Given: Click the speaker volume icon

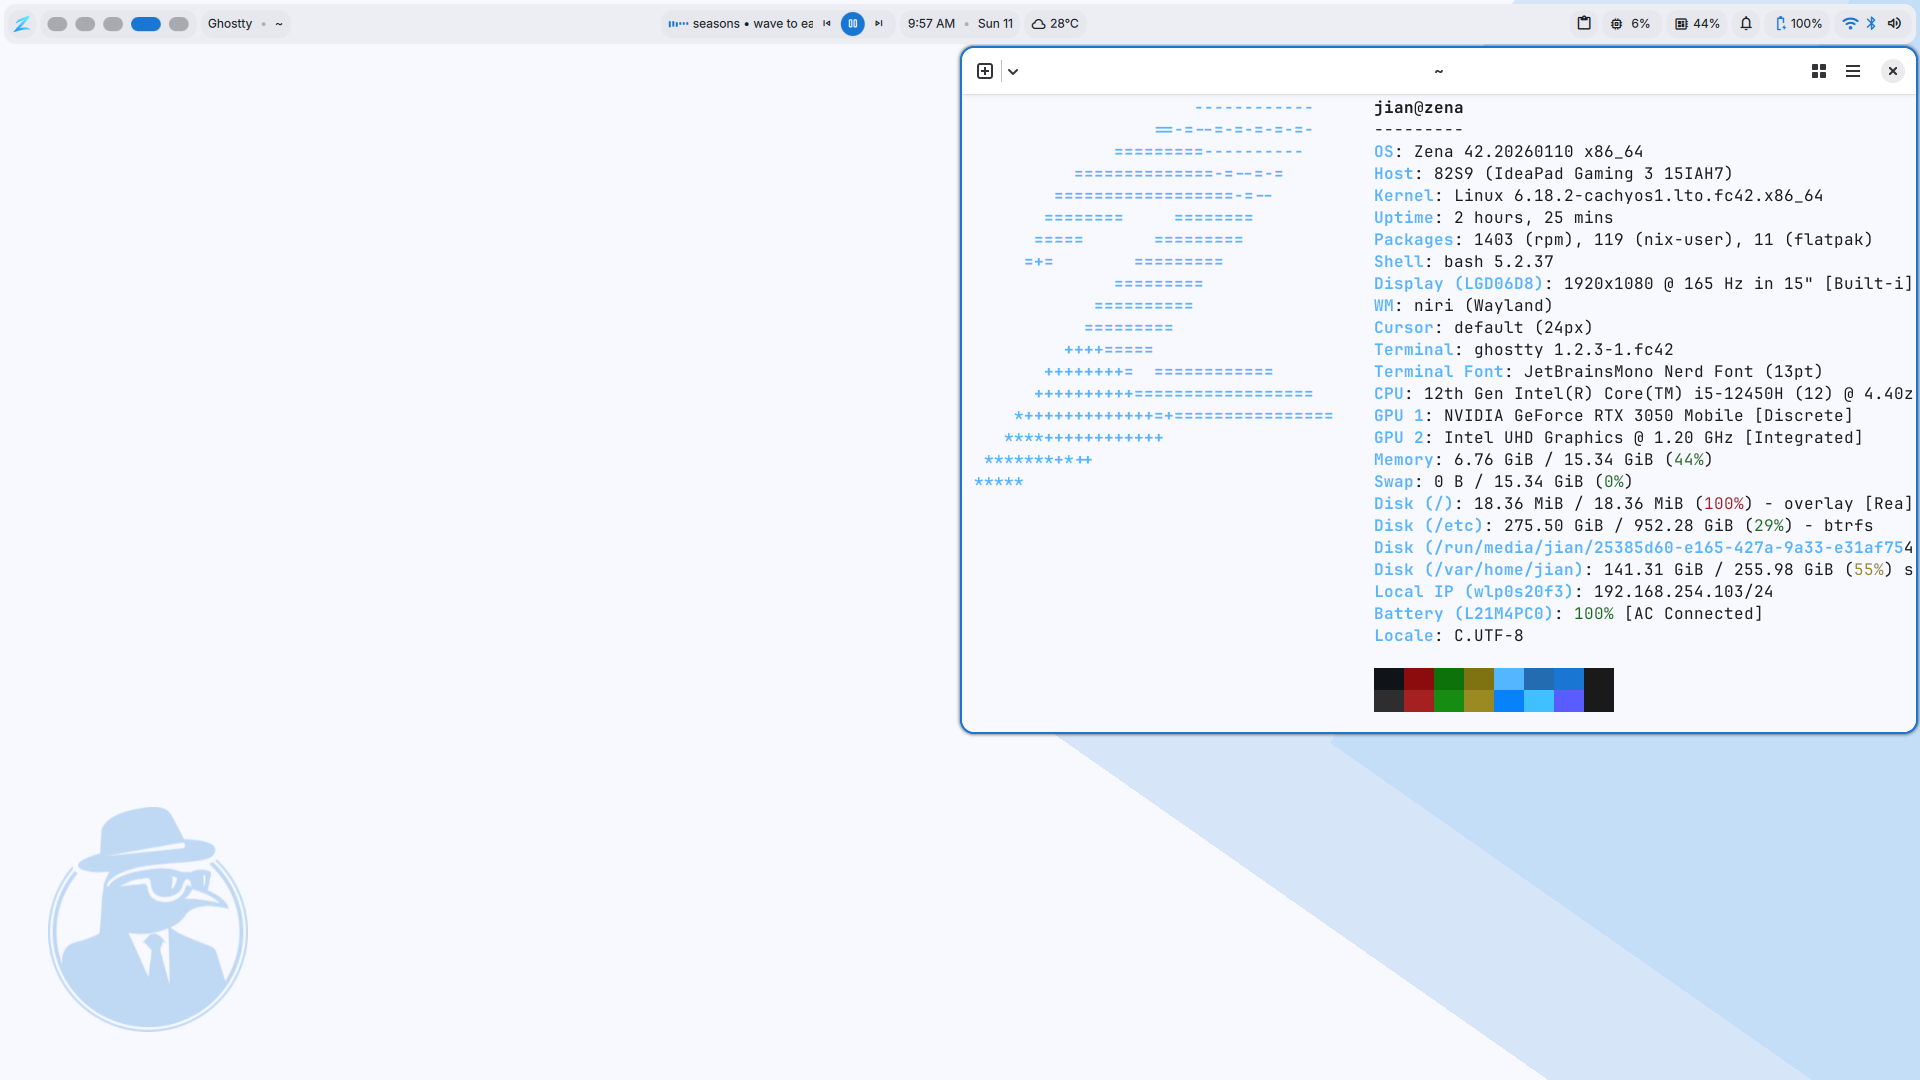Looking at the screenshot, I should (x=1894, y=23).
